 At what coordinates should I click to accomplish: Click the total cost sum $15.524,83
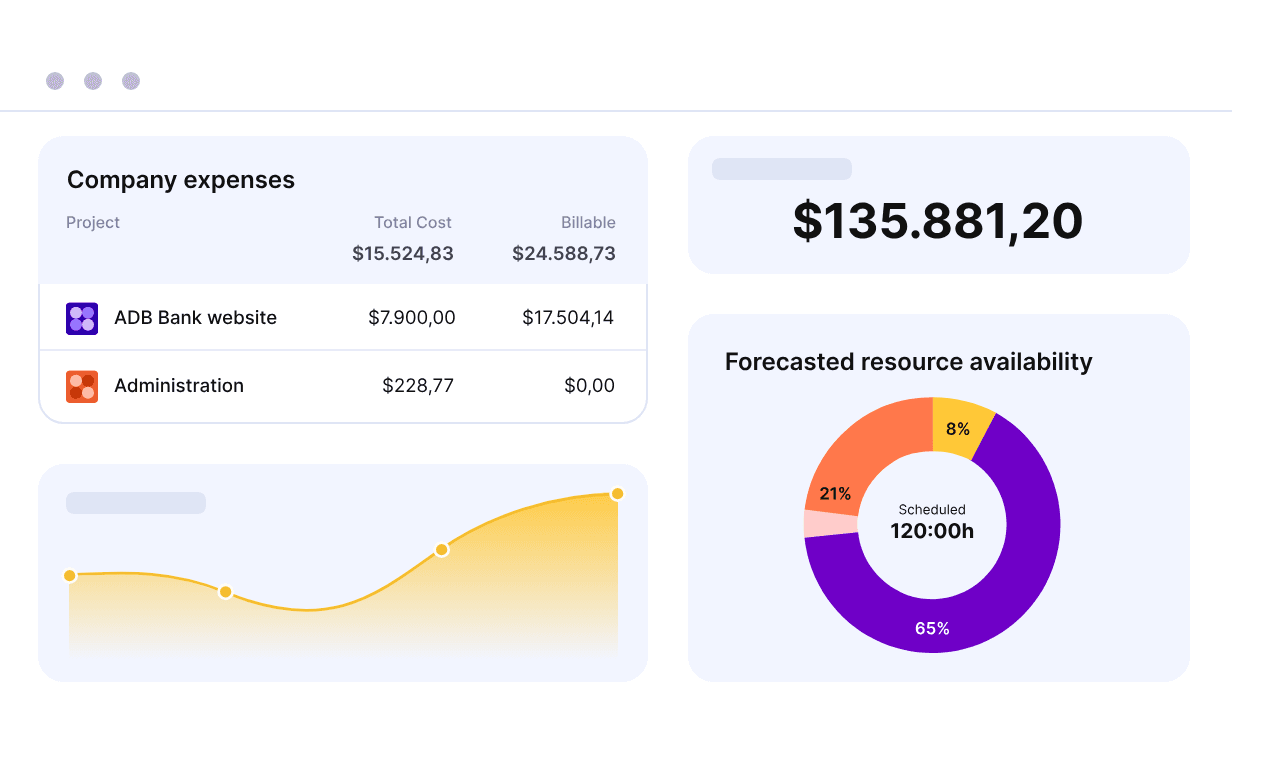point(403,254)
